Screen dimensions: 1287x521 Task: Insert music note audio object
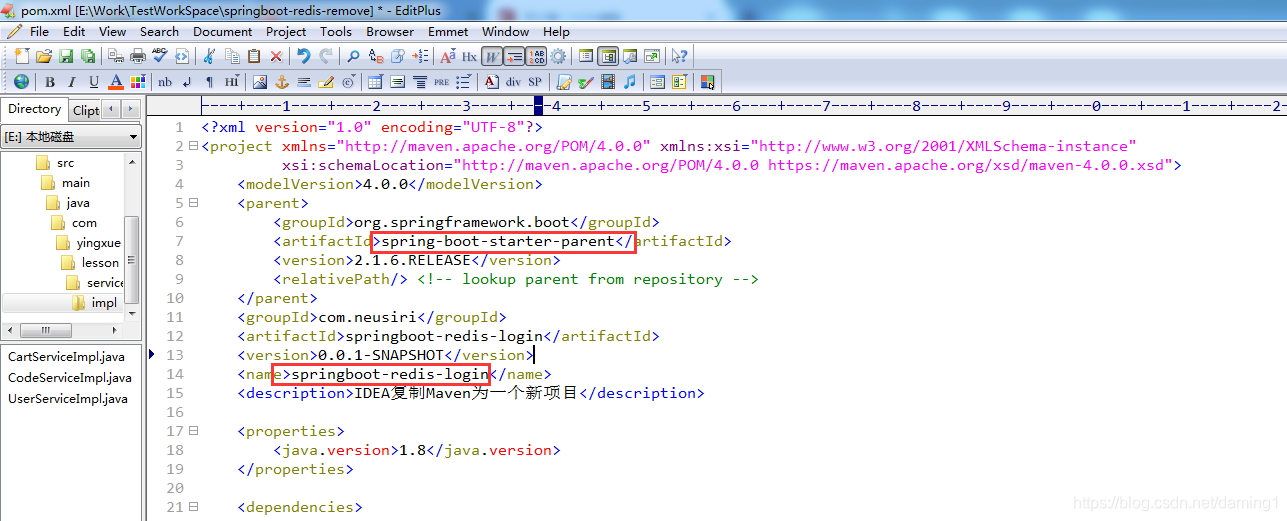click(x=629, y=82)
